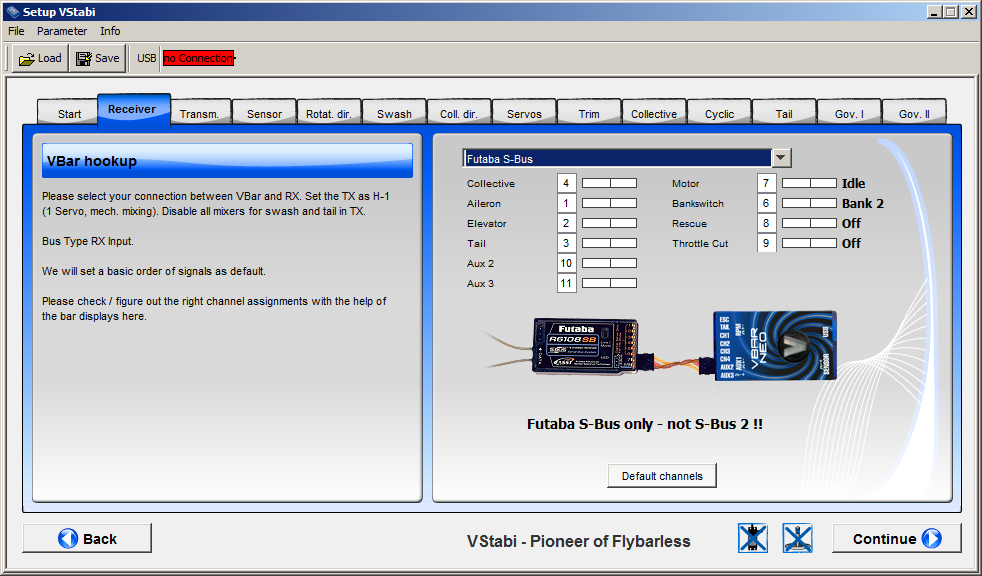Click the Throttle Cut signal bar display
The width and height of the screenshot is (982, 576).
[809, 244]
